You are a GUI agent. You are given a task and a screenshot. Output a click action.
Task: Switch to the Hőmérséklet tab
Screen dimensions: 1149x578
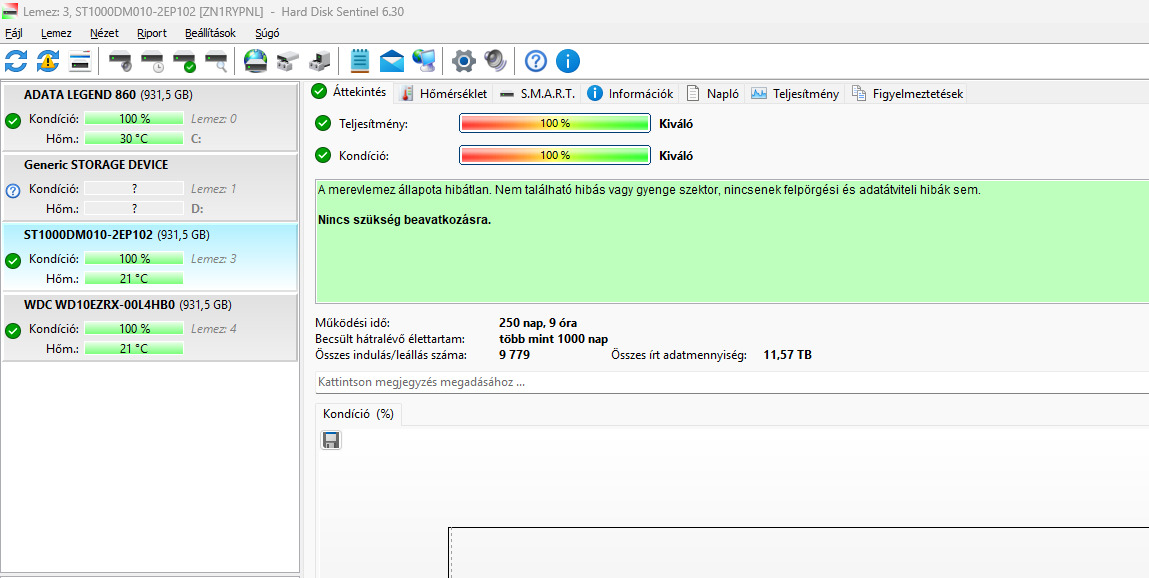click(x=444, y=94)
